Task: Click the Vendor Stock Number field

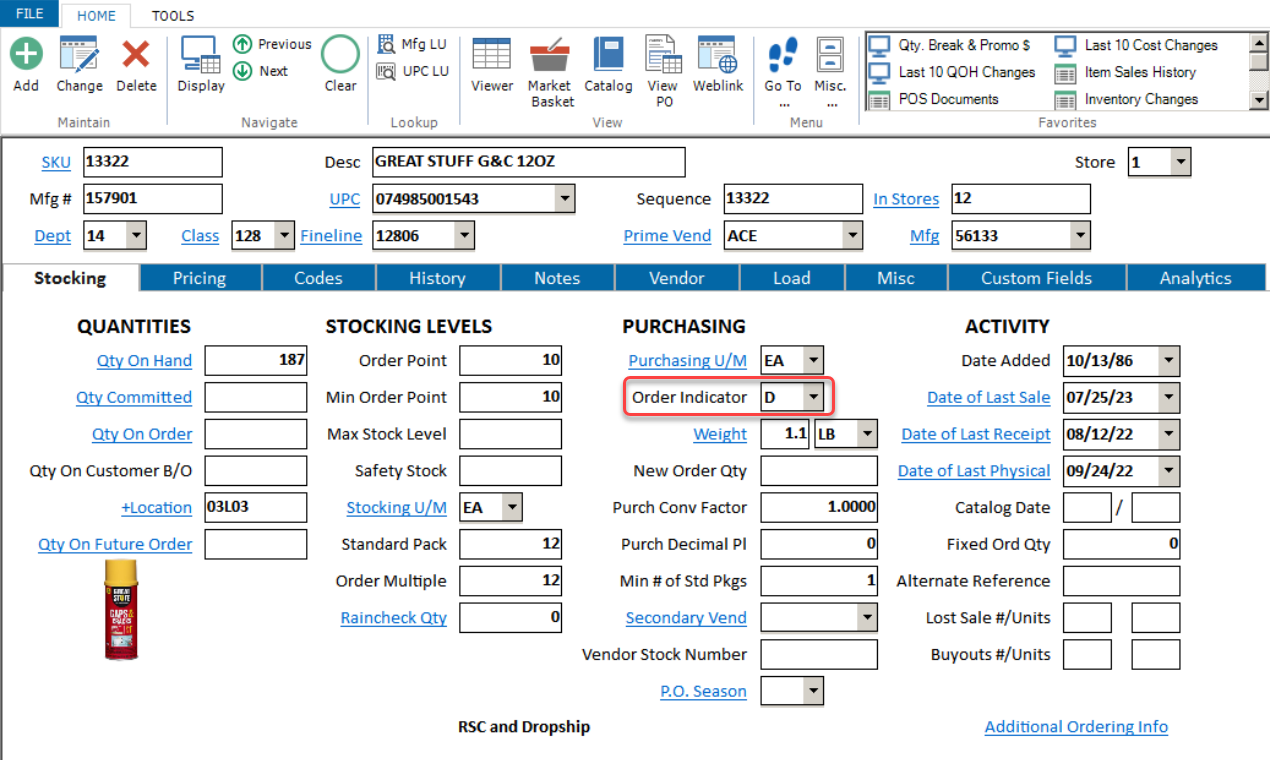Action: [819, 655]
